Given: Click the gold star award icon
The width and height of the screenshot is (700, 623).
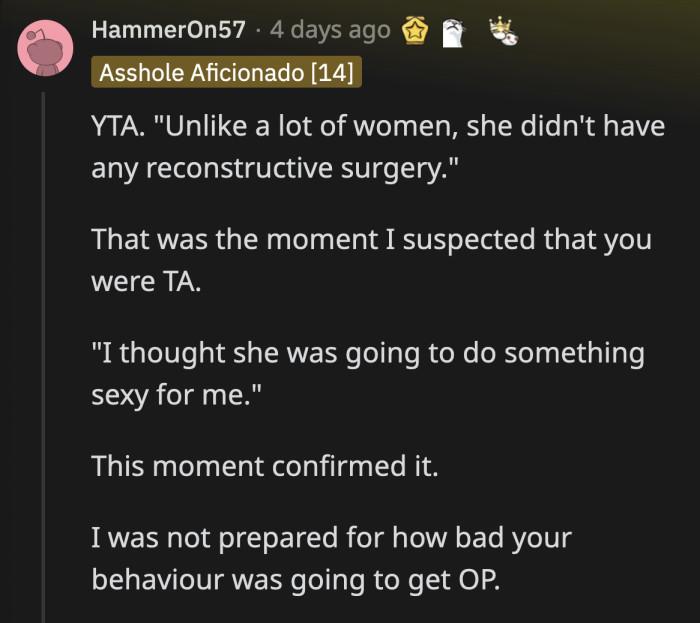Looking at the screenshot, I should click(x=414, y=31).
